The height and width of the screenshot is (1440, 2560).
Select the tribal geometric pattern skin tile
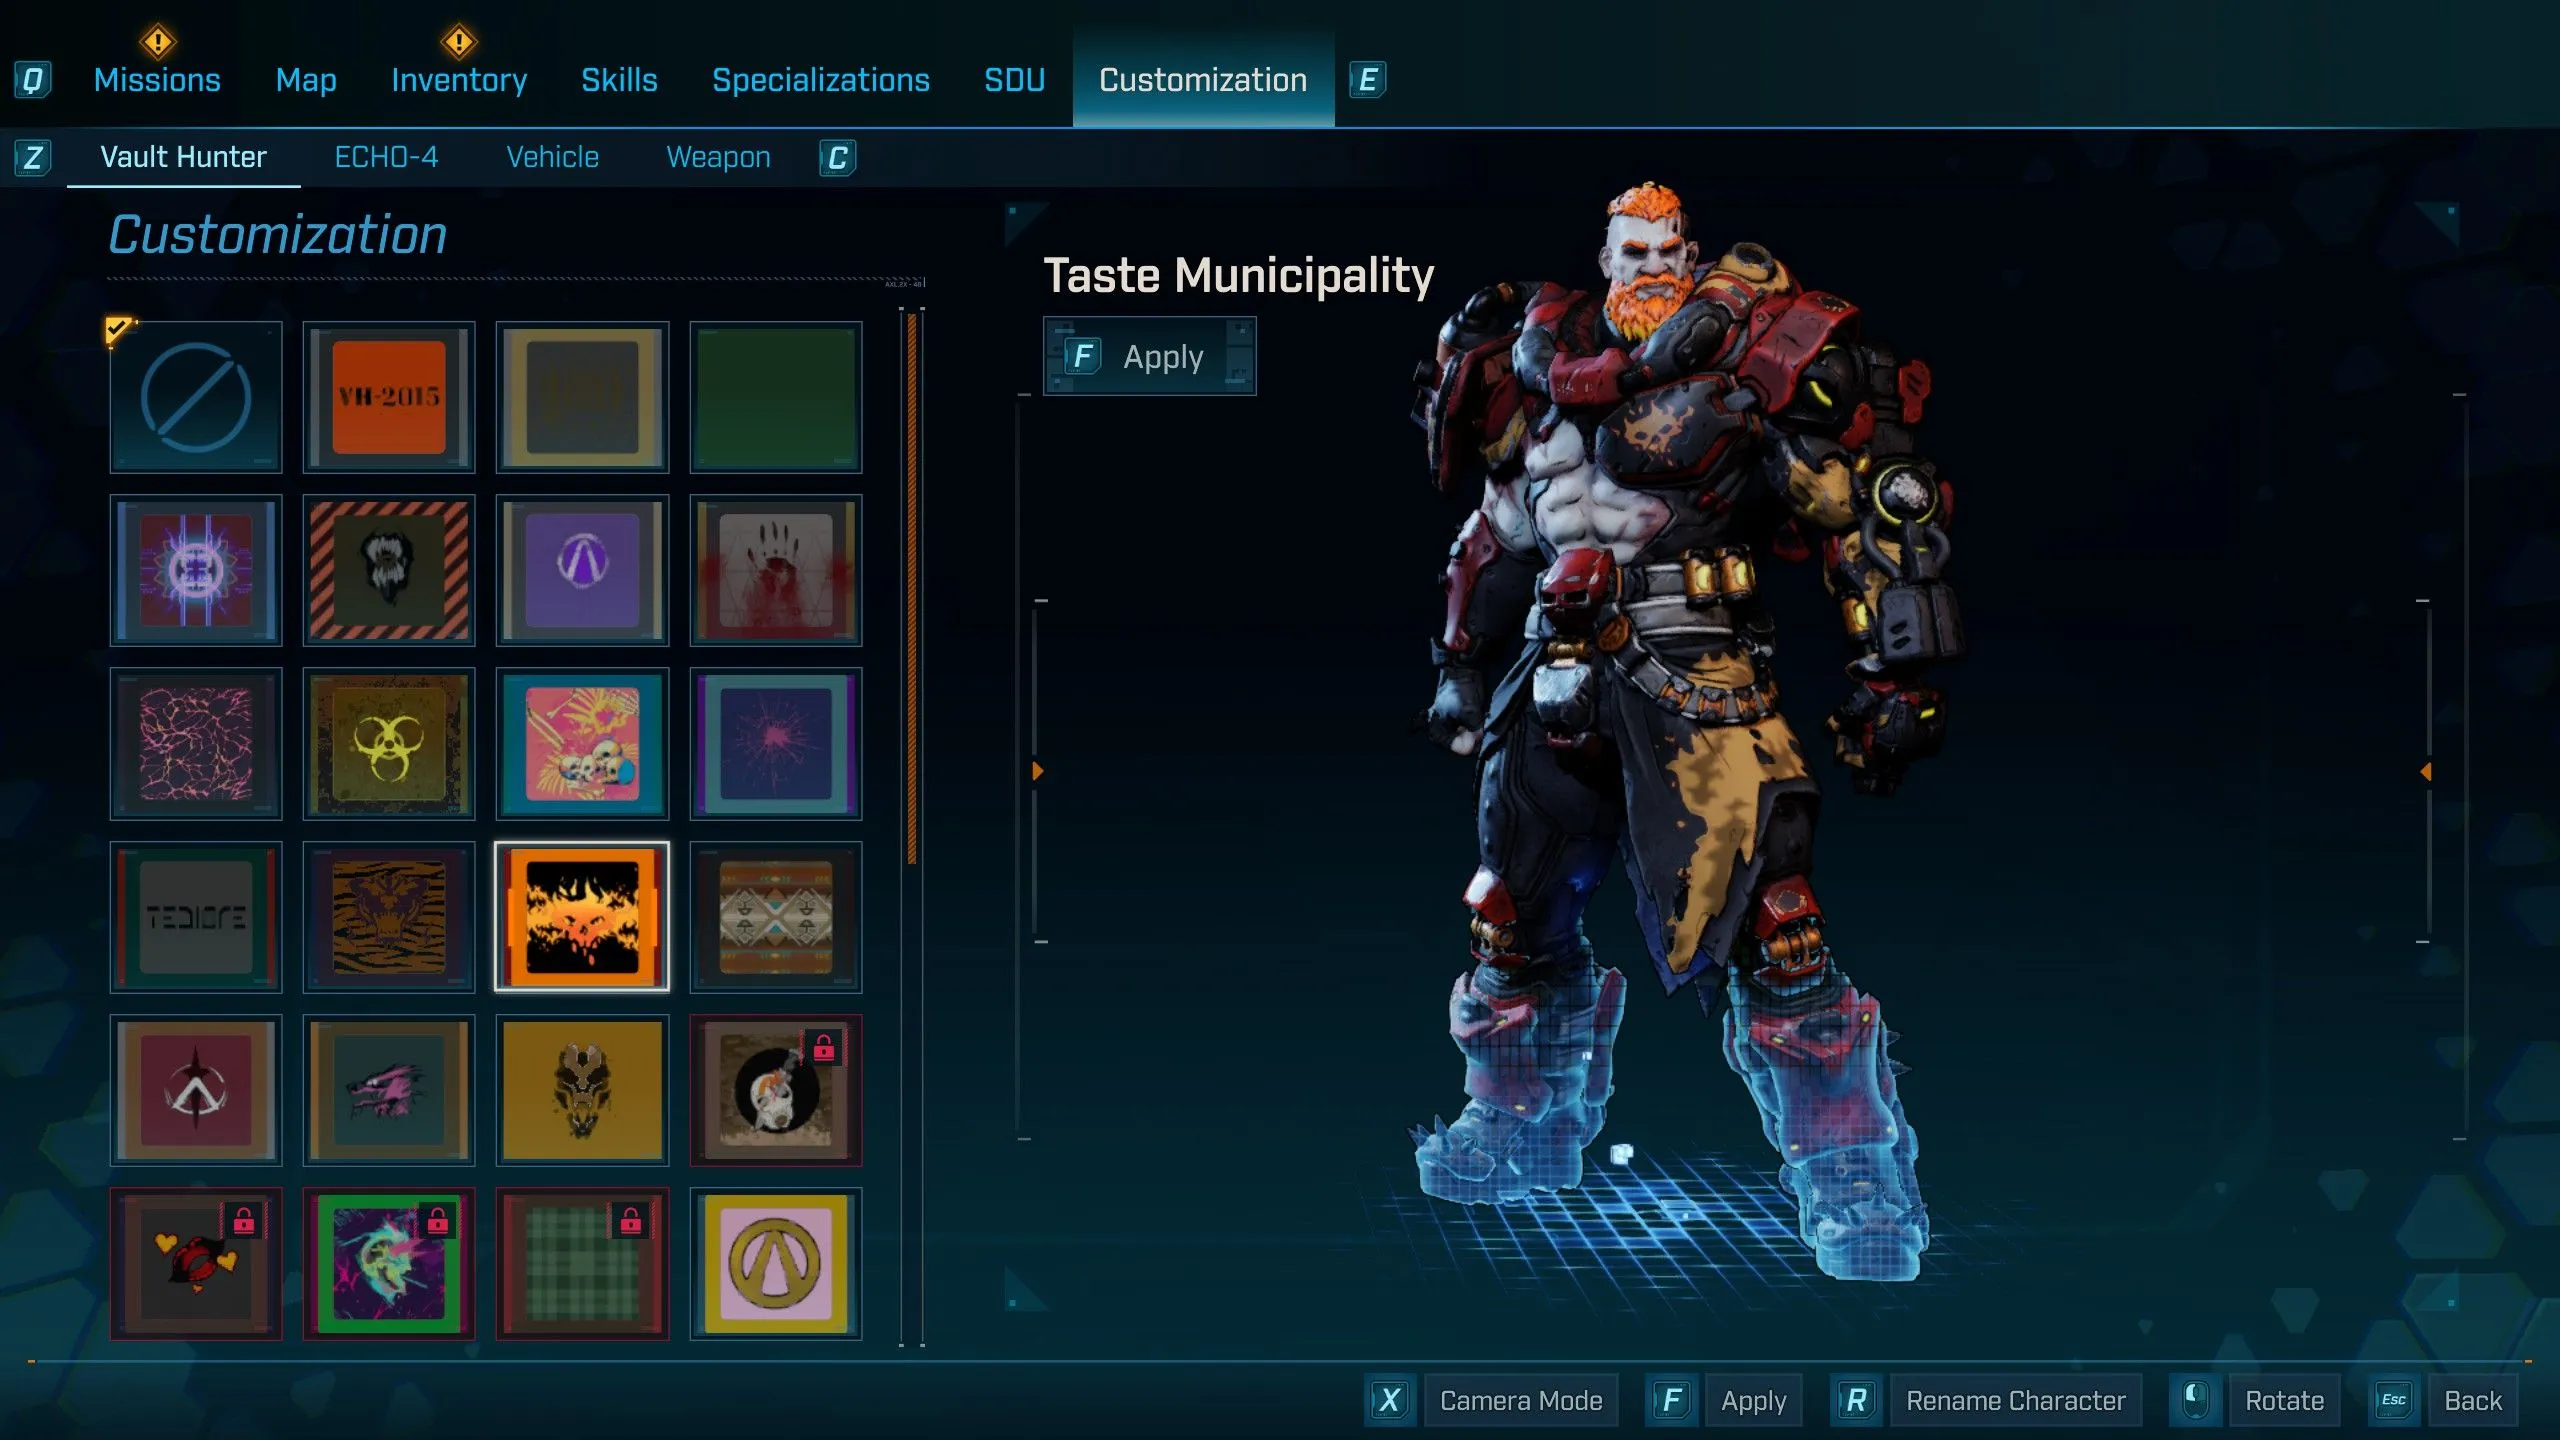(x=776, y=917)
